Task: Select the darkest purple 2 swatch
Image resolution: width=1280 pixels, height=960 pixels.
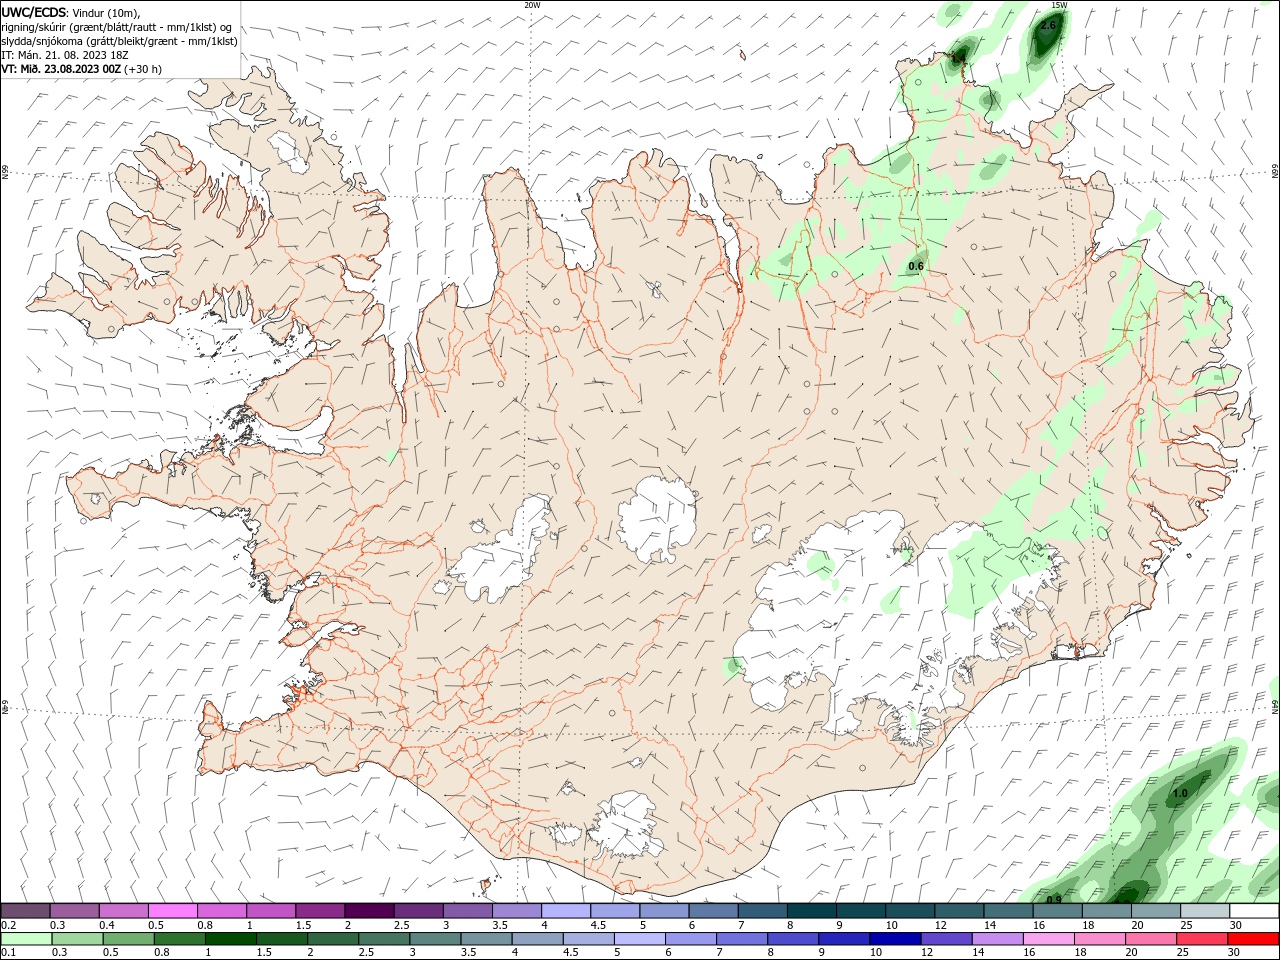Action: coord(368,910)
